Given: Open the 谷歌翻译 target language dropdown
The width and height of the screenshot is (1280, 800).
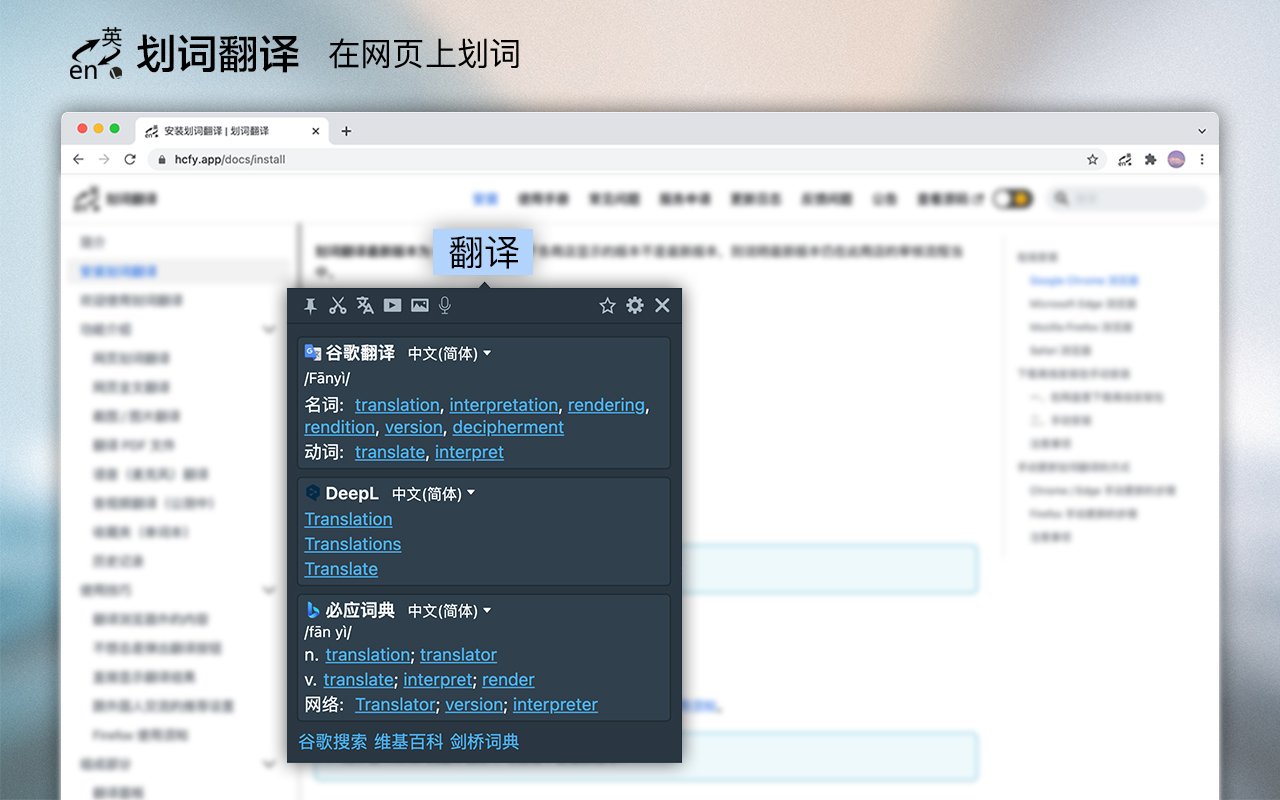Looking at the screenshot, I should (449, 352).
